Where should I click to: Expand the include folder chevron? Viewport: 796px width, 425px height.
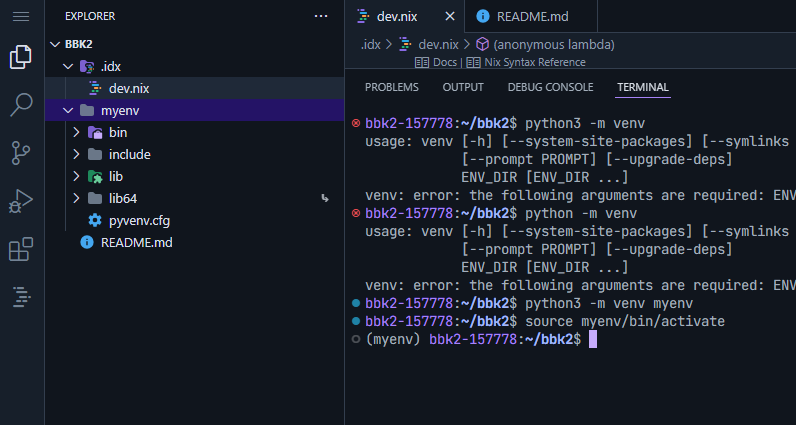tap(76, 154)
